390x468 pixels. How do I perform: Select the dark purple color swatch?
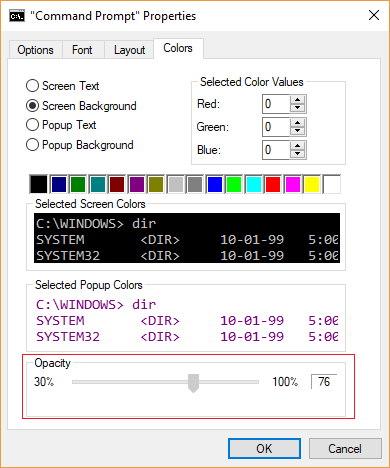point(137,184)
